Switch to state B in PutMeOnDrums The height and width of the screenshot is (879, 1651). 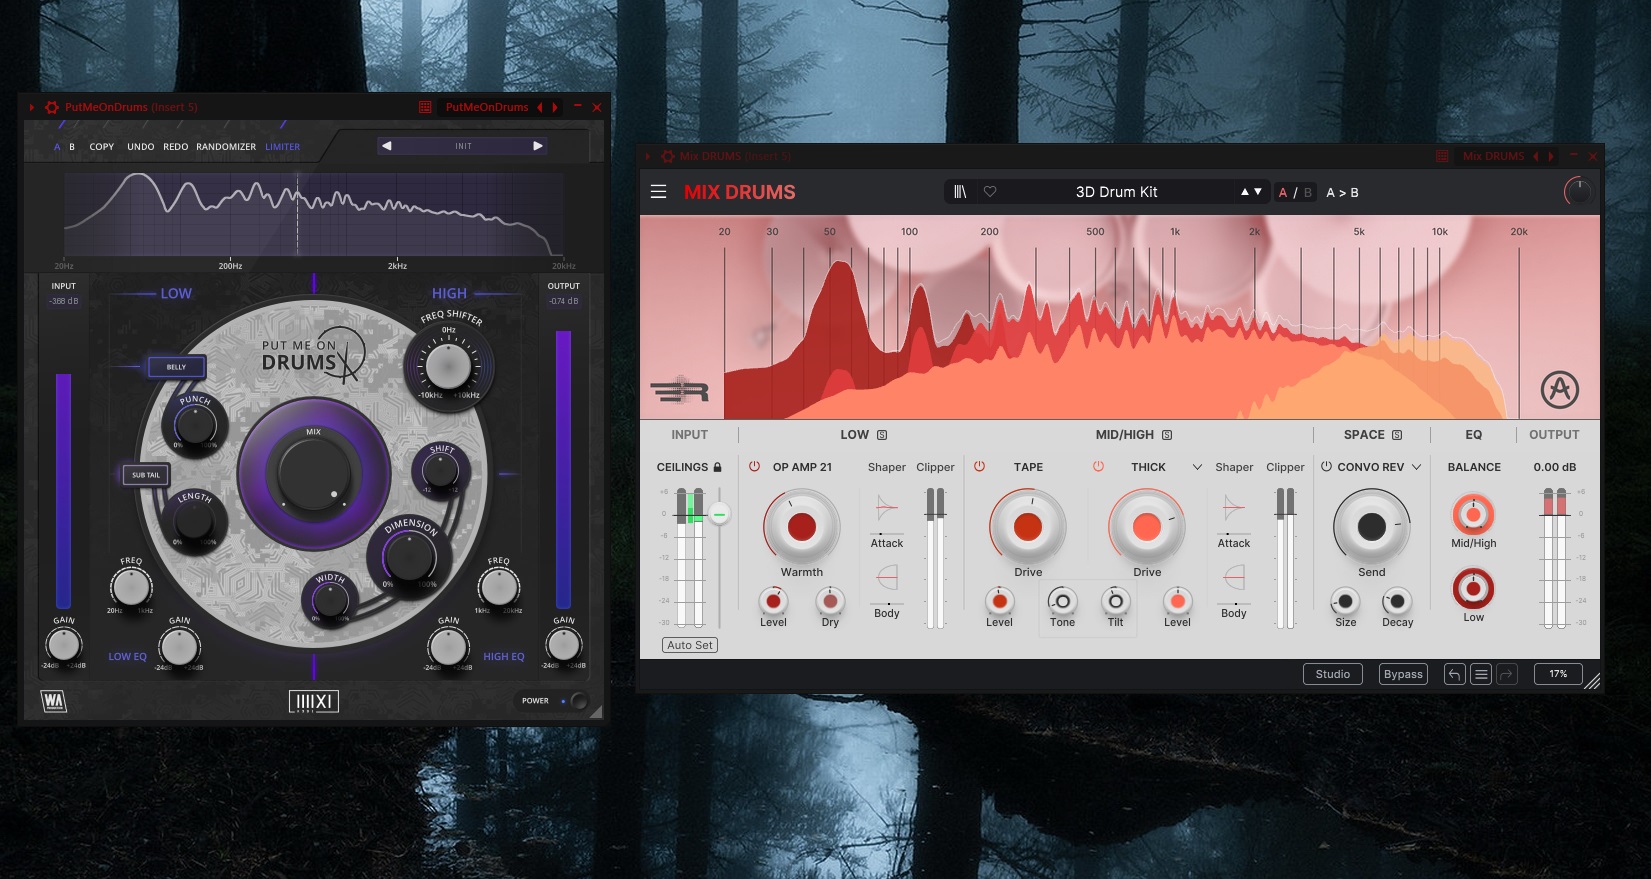[x=72, y=147]
